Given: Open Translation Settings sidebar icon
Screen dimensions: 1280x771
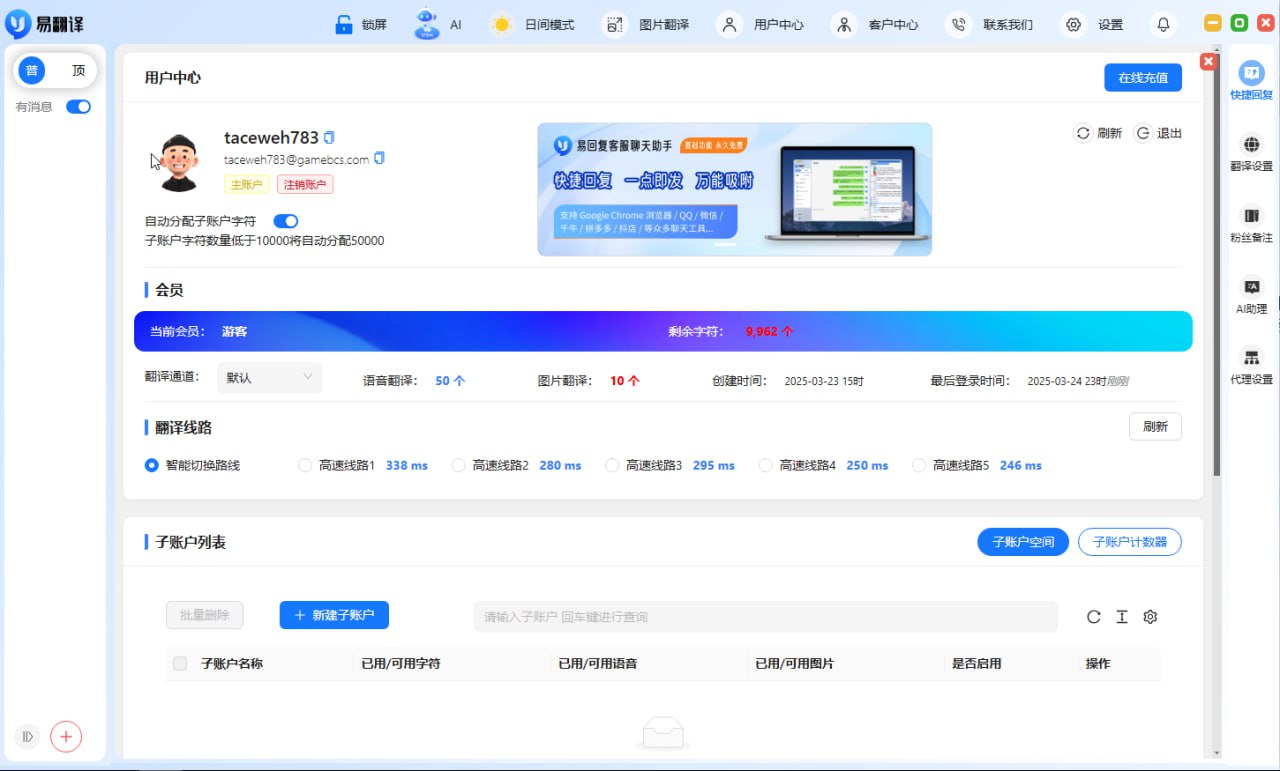Looking at the screenshot, I should tap(1251, 153).
